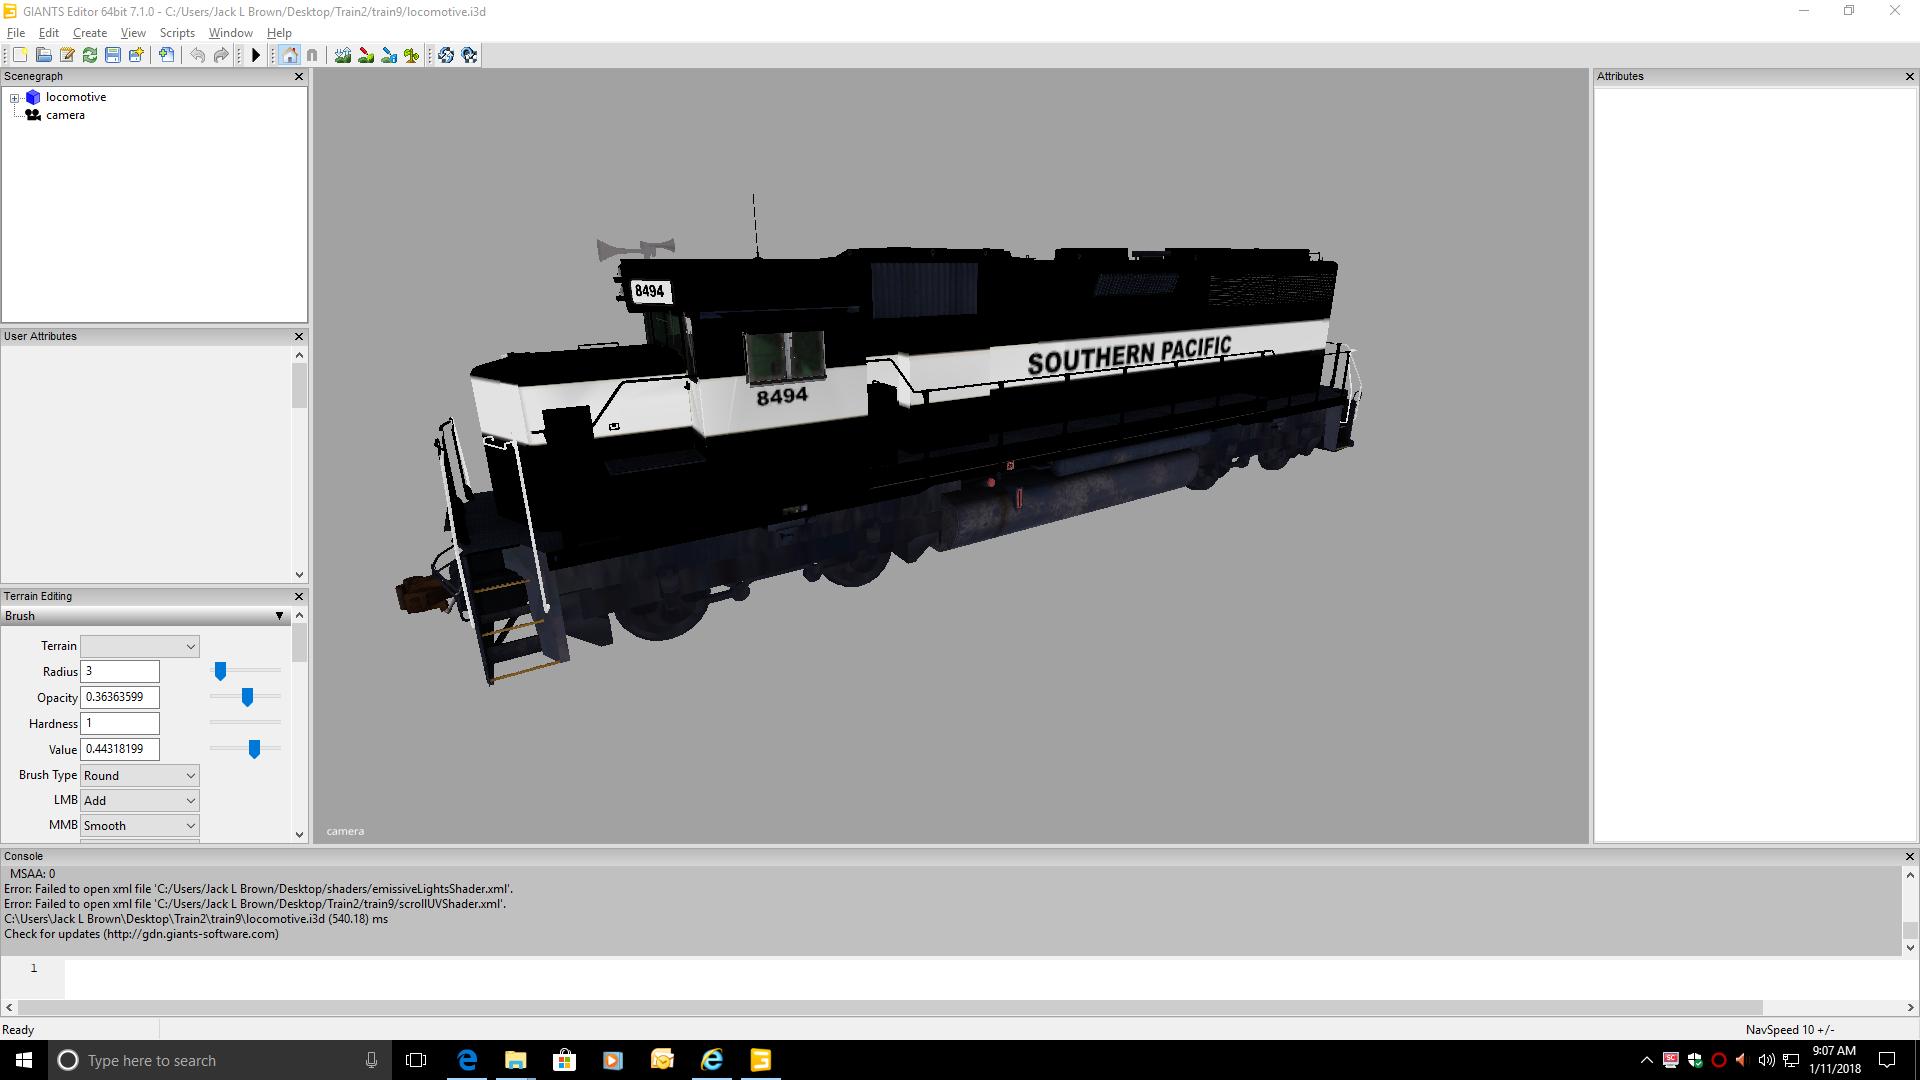The image size is (1920, 1080).
Task: Click the New scene toolbar icon
Action: (x=20, y=56)
